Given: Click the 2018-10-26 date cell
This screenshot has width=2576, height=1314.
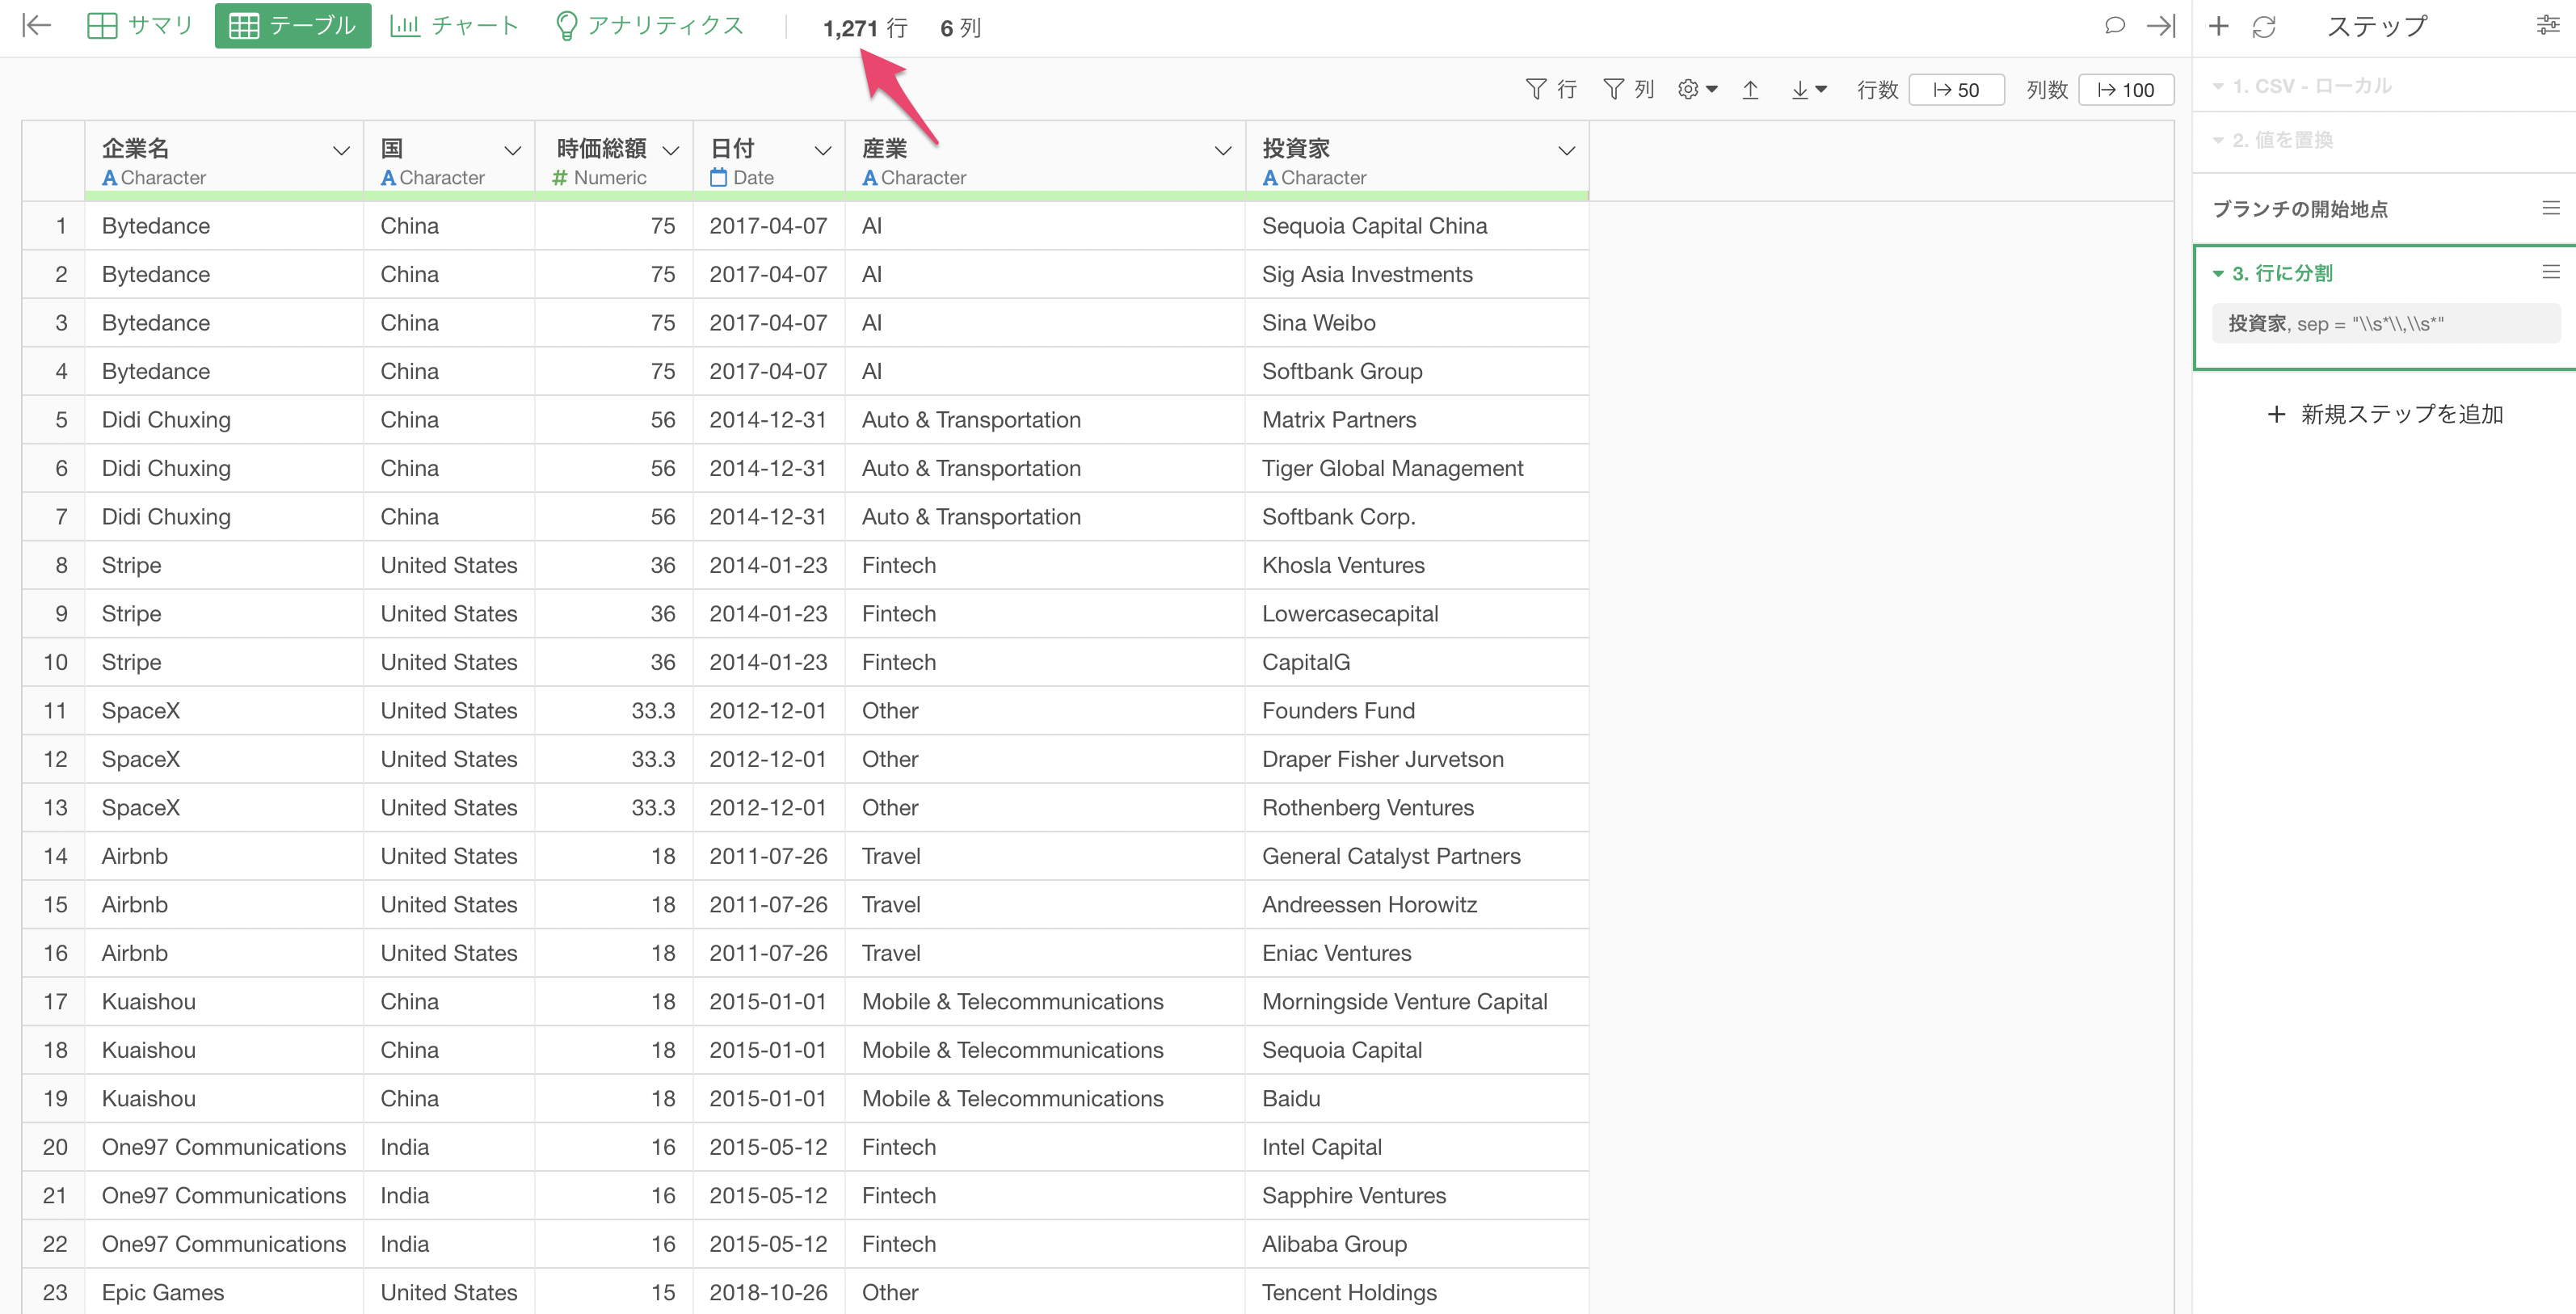Looking at the screenshot, I should pyautogui.click(x=769, y=1292).
